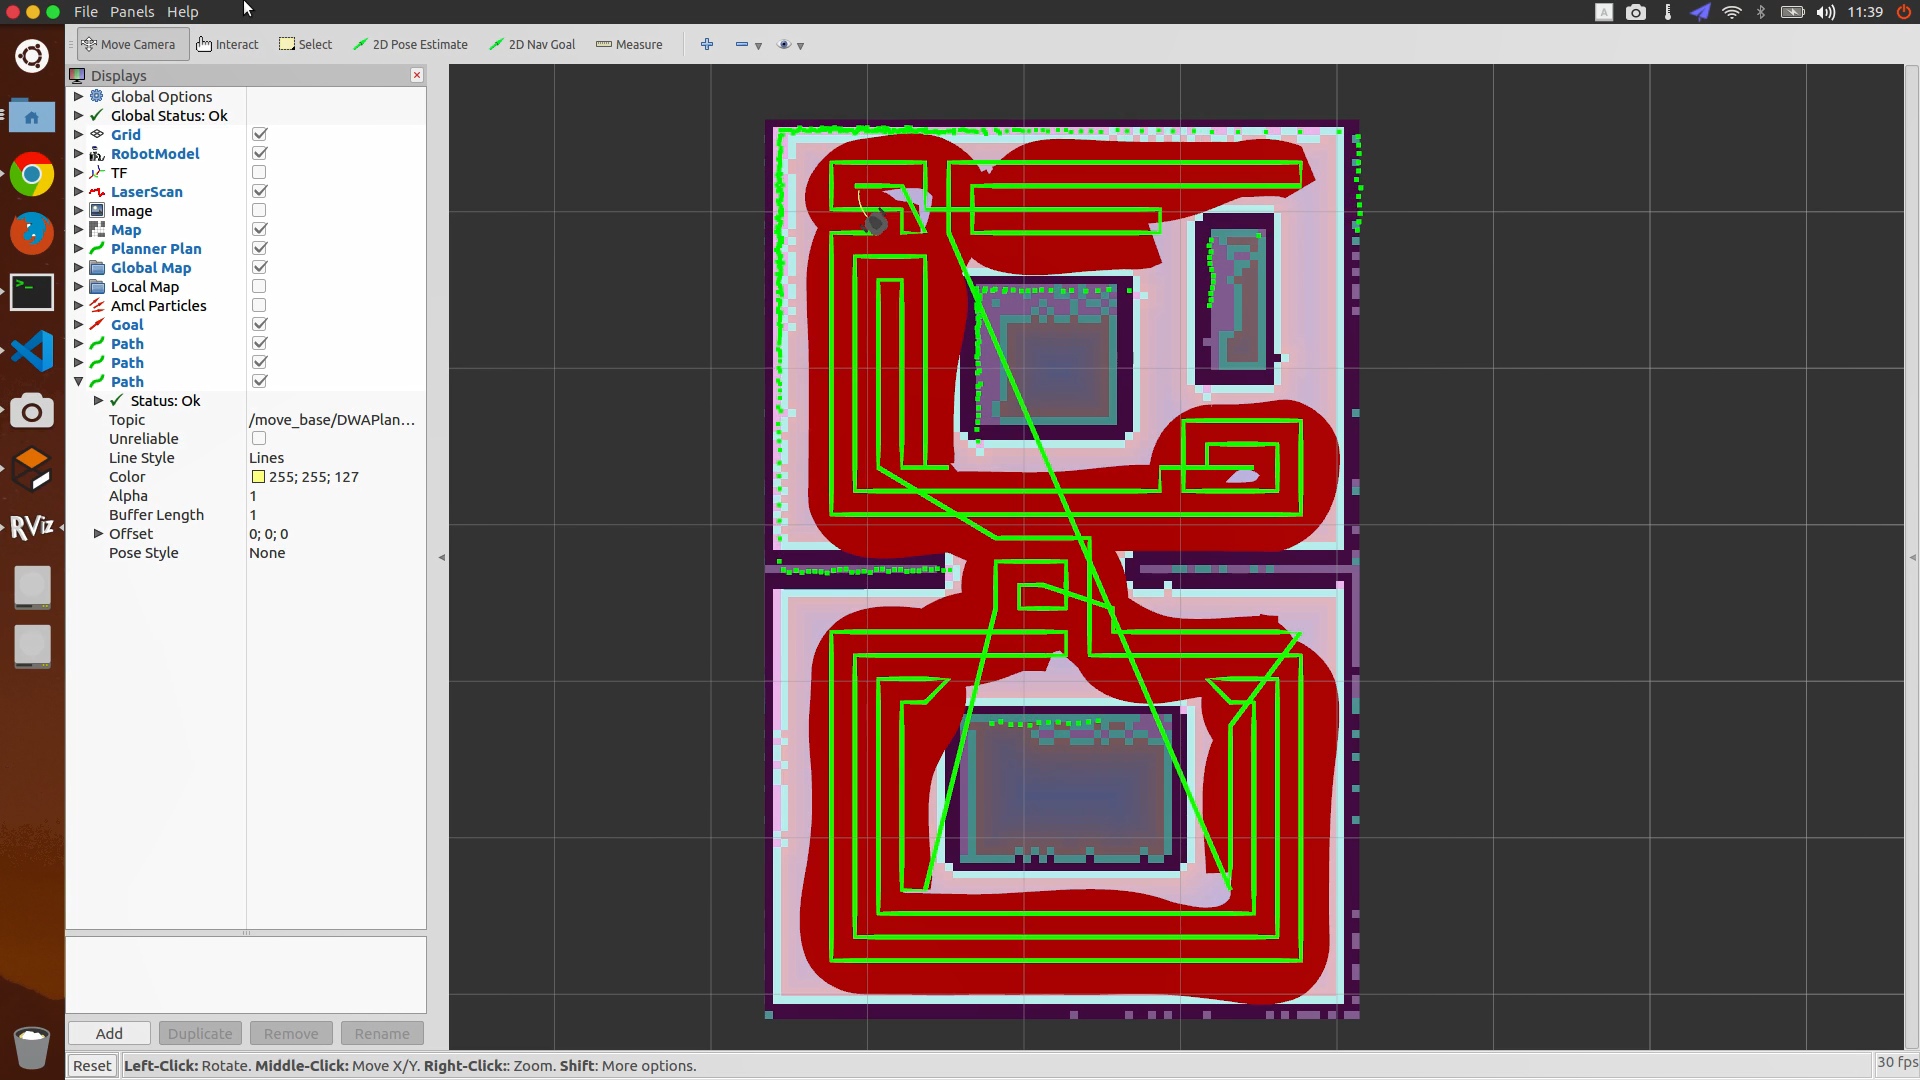Click the Add display button
1920x1080 pixels.
point(109,1033)
